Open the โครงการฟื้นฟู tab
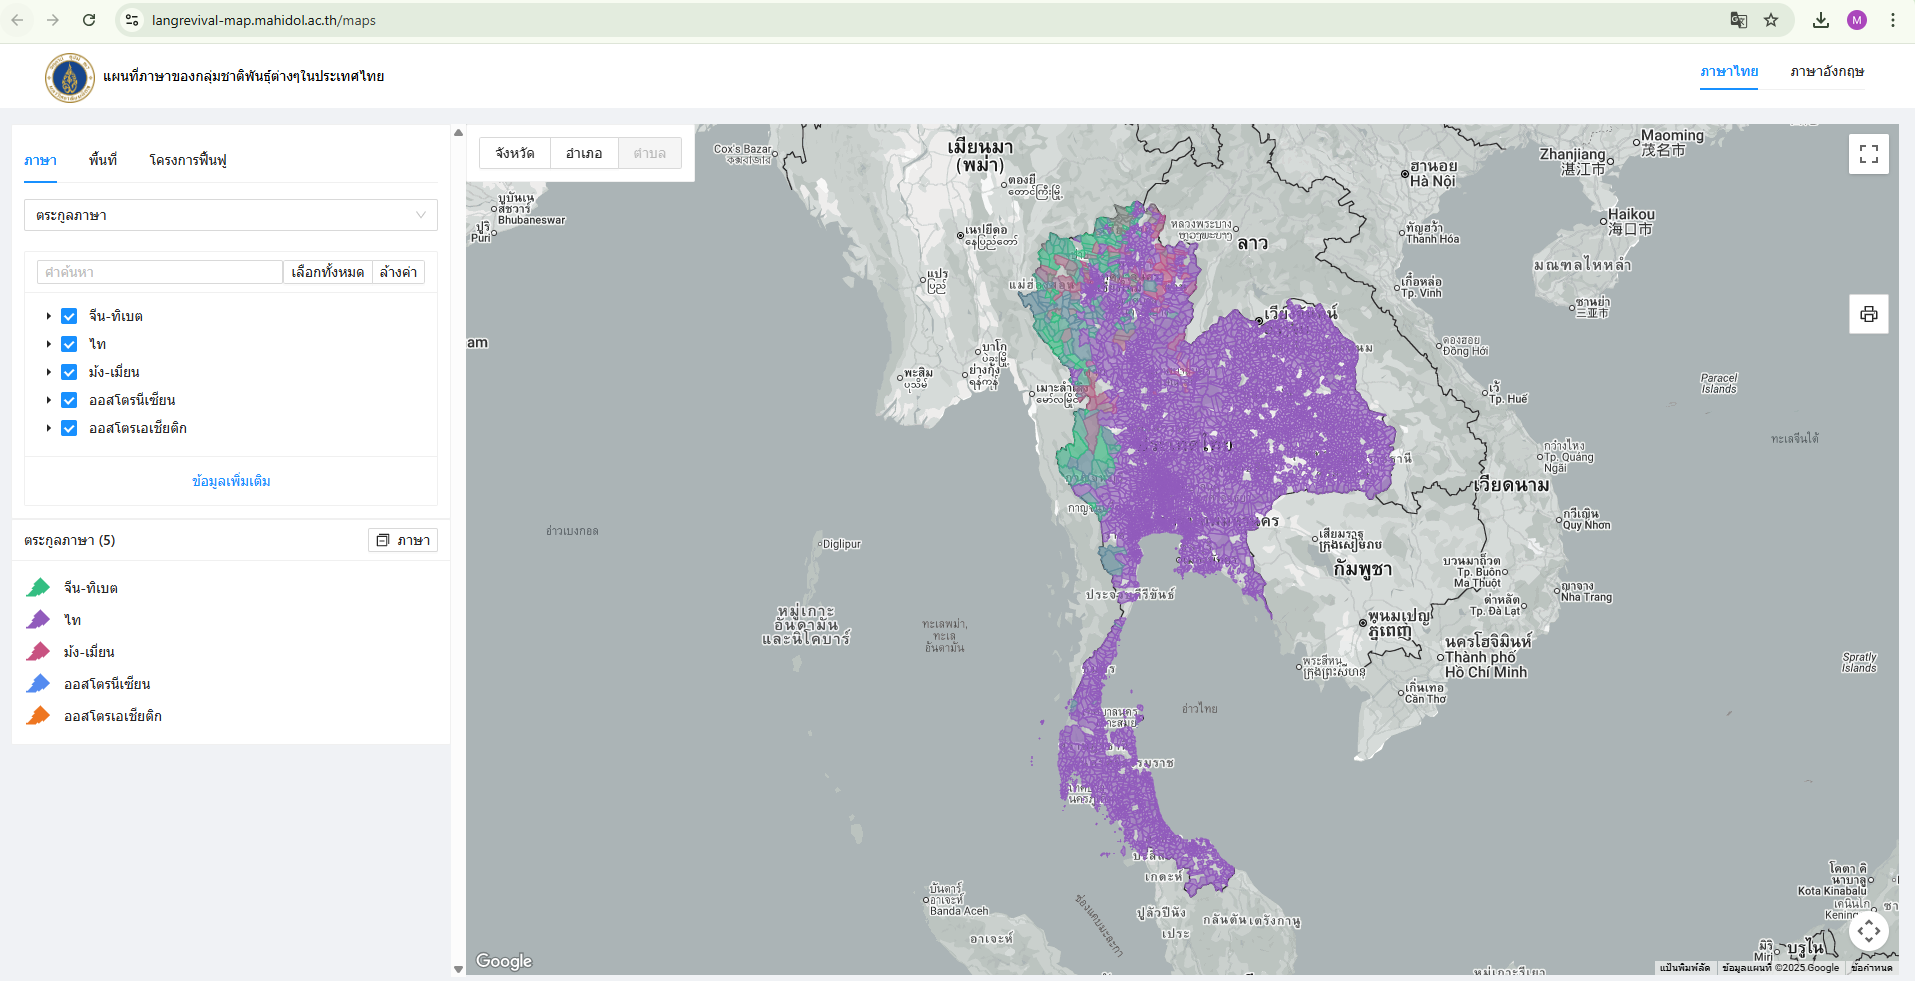Screen dimensions: 1915x981 (x=188, y=160)
